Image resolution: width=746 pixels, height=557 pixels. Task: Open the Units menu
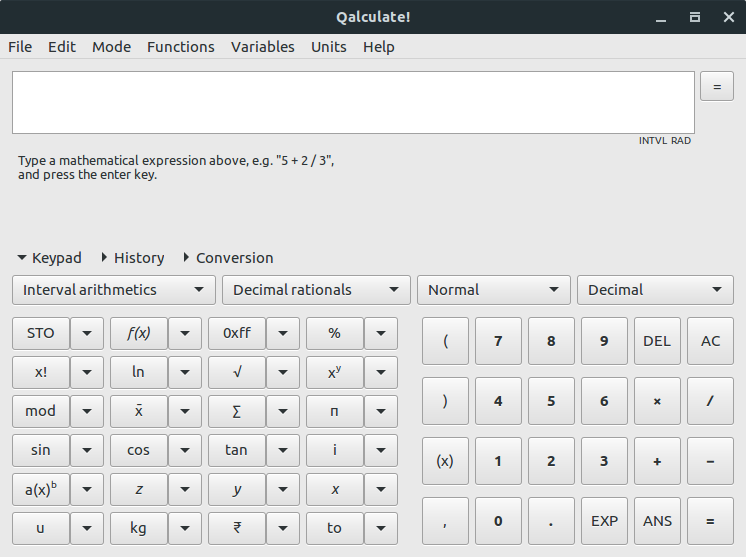(329, 47)
